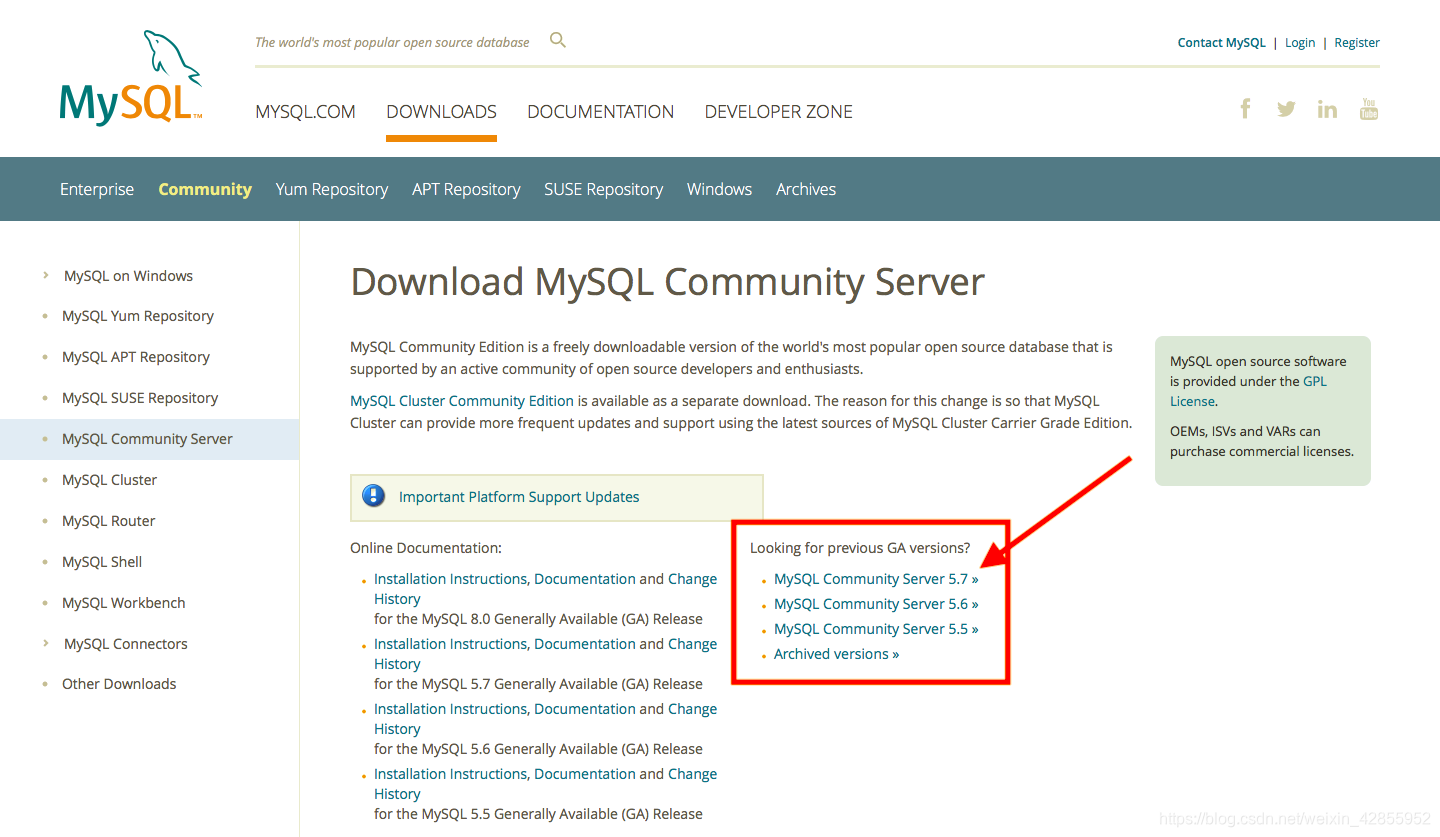This screenshot has height=837, width=1440.
Task: Open Windows submenu item
Action: pos(719,189)
